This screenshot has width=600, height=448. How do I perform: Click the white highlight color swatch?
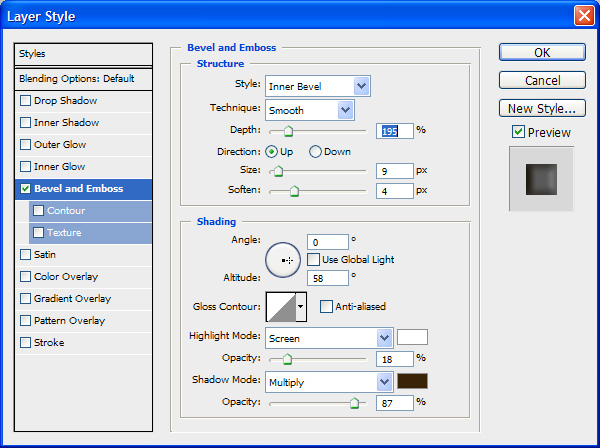click(412, 337)
